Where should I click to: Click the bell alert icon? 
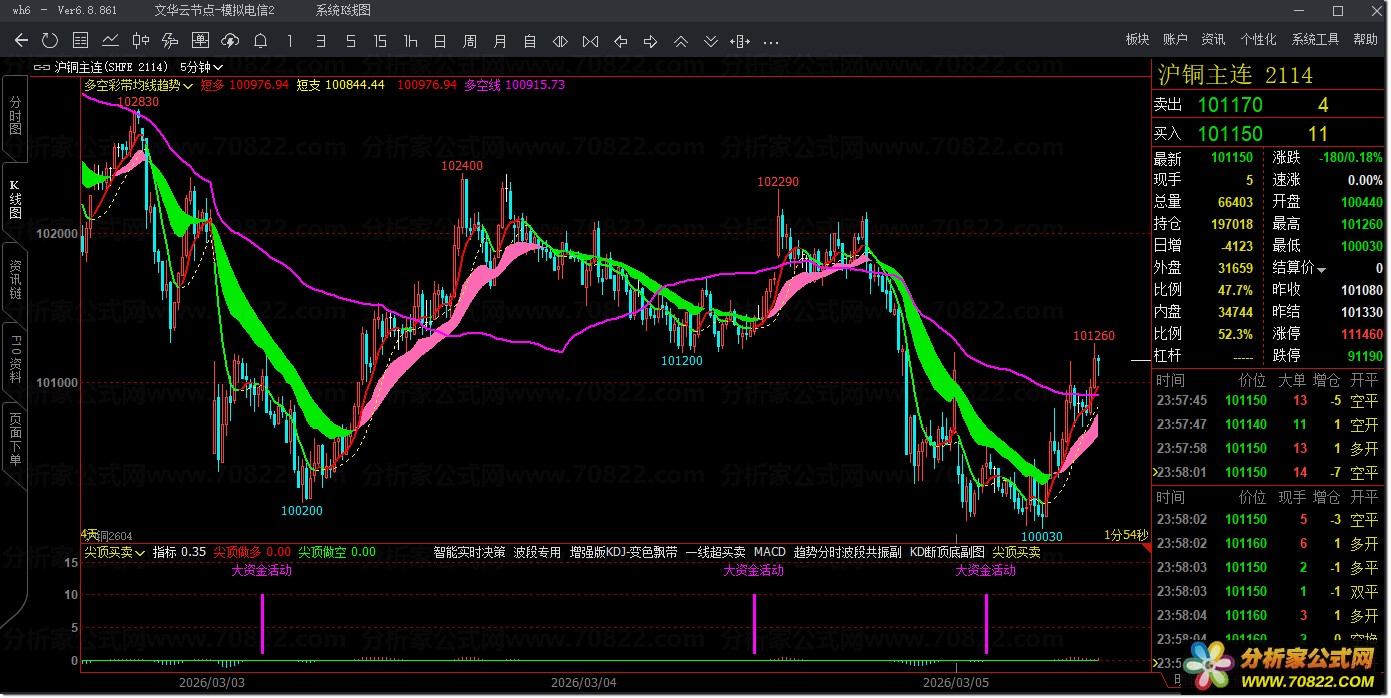260,41
